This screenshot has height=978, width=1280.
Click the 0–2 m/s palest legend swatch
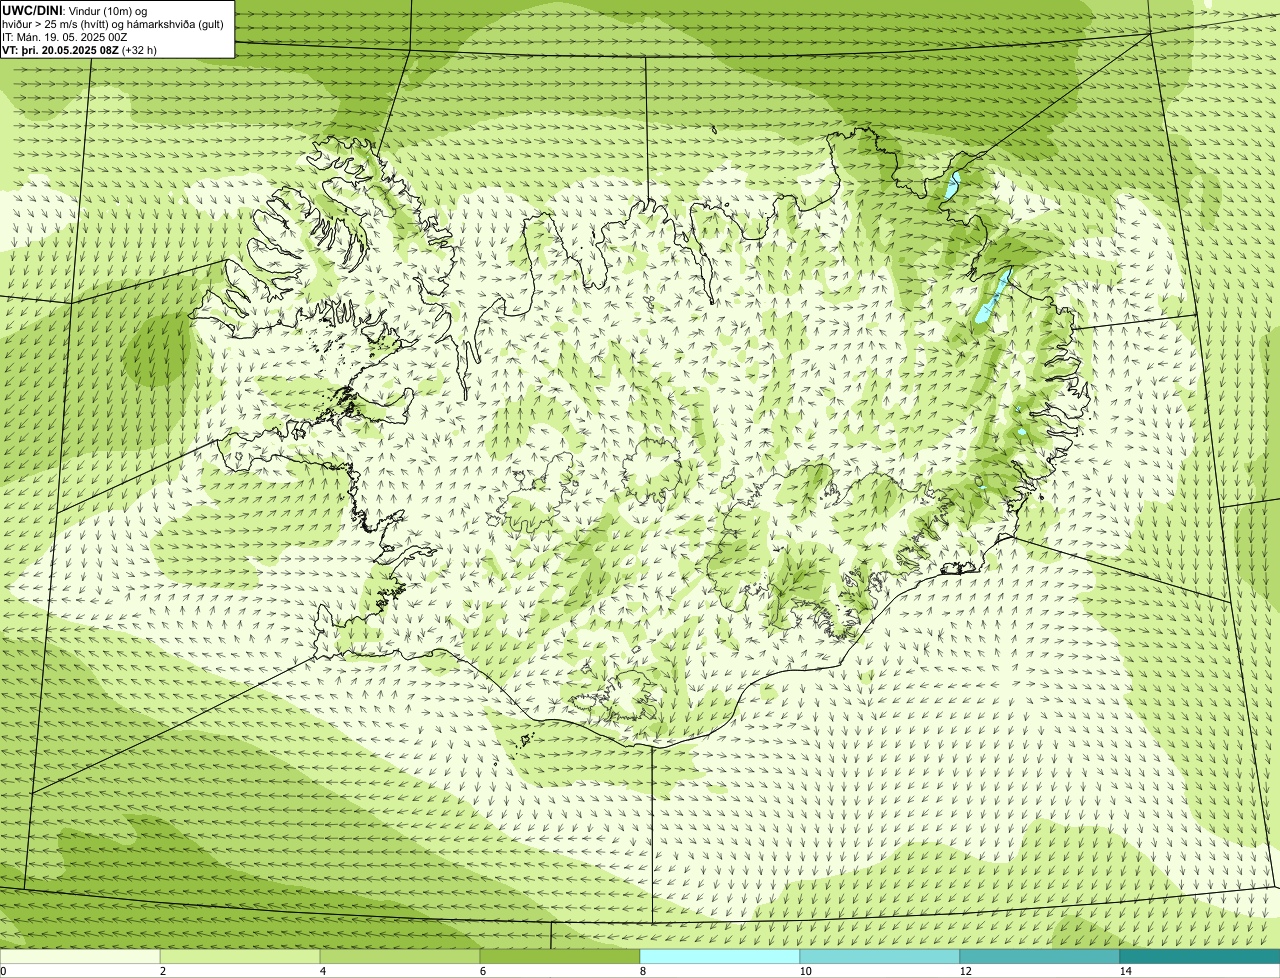(80, 956)
